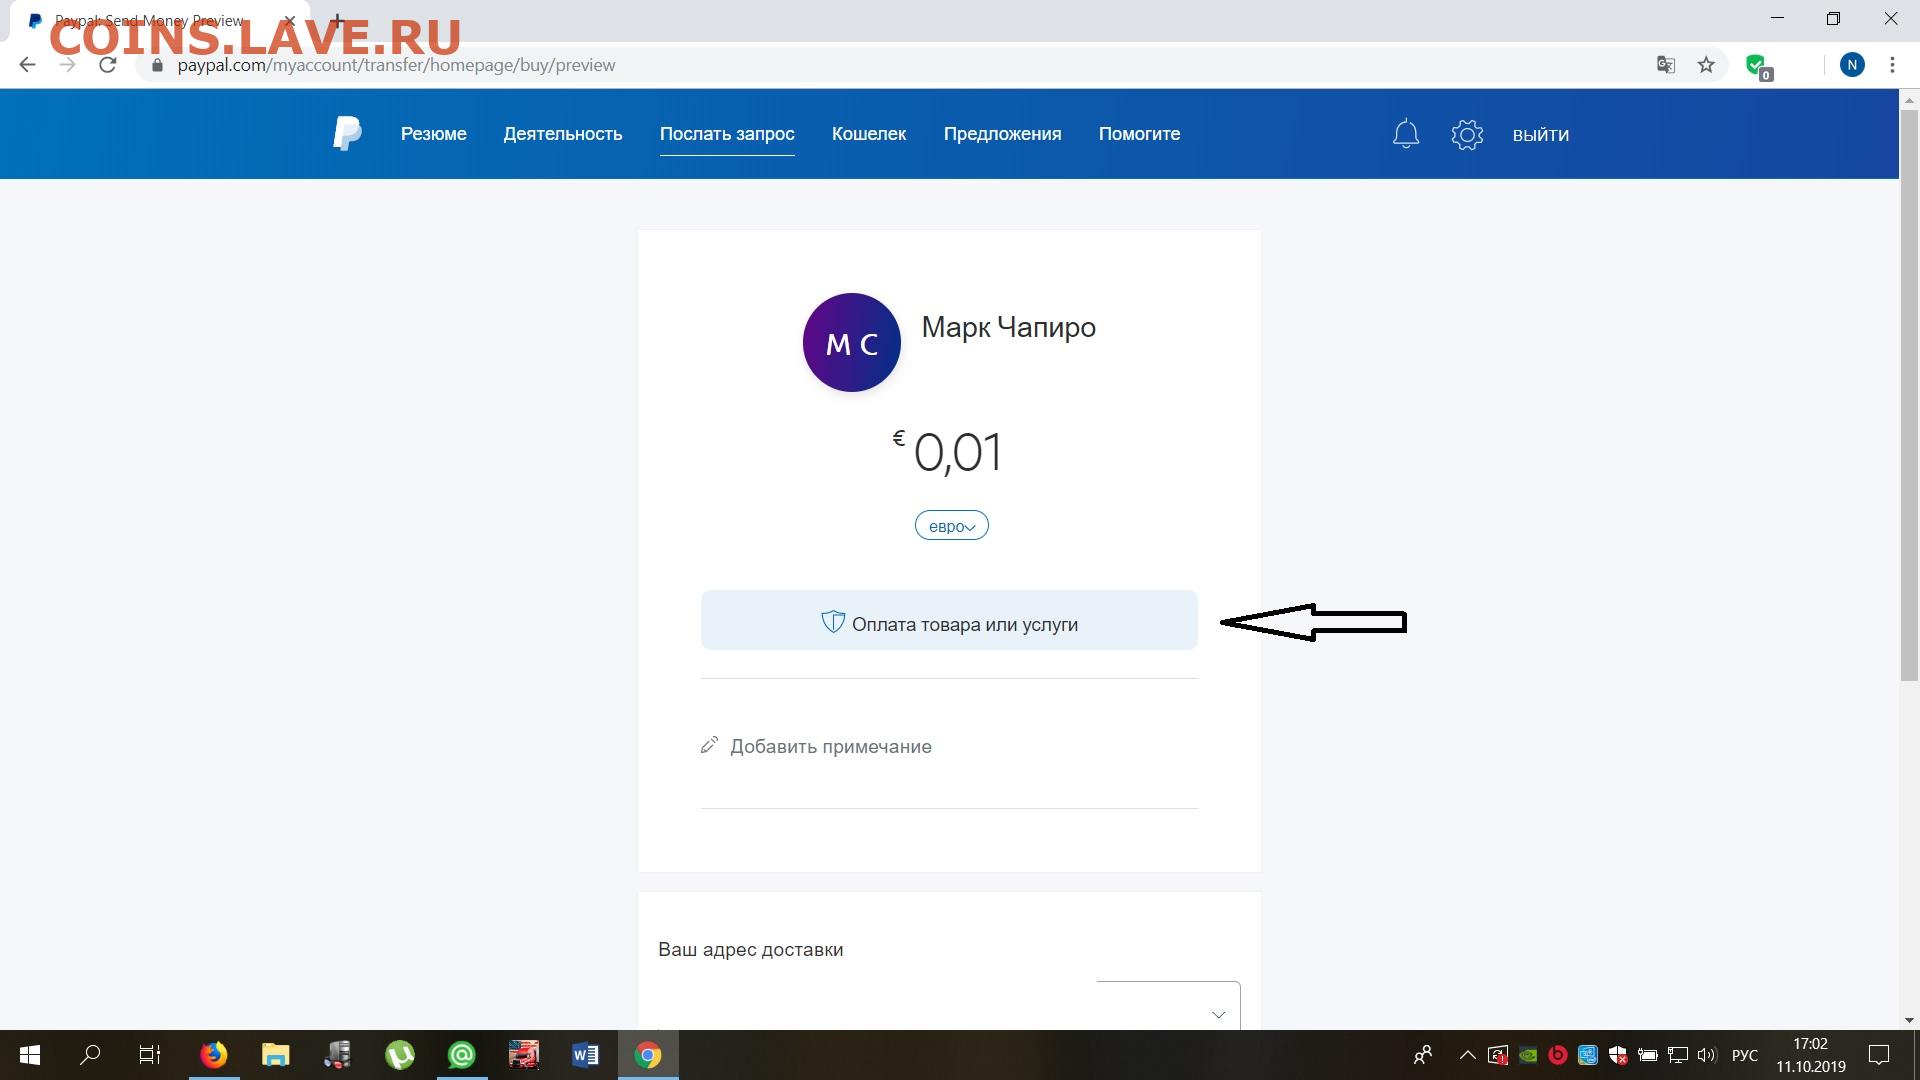Click the green shield extension icon
1920x1080 pixels.
pos(1757,66)
